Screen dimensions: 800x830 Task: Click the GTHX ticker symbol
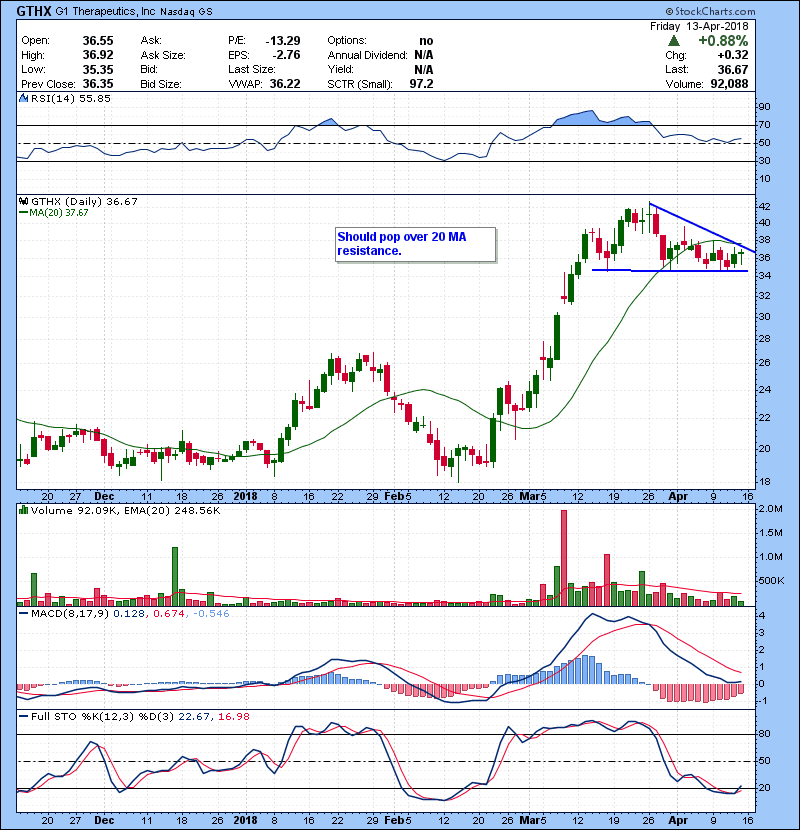pyautogui.click(x=34, y=11)
